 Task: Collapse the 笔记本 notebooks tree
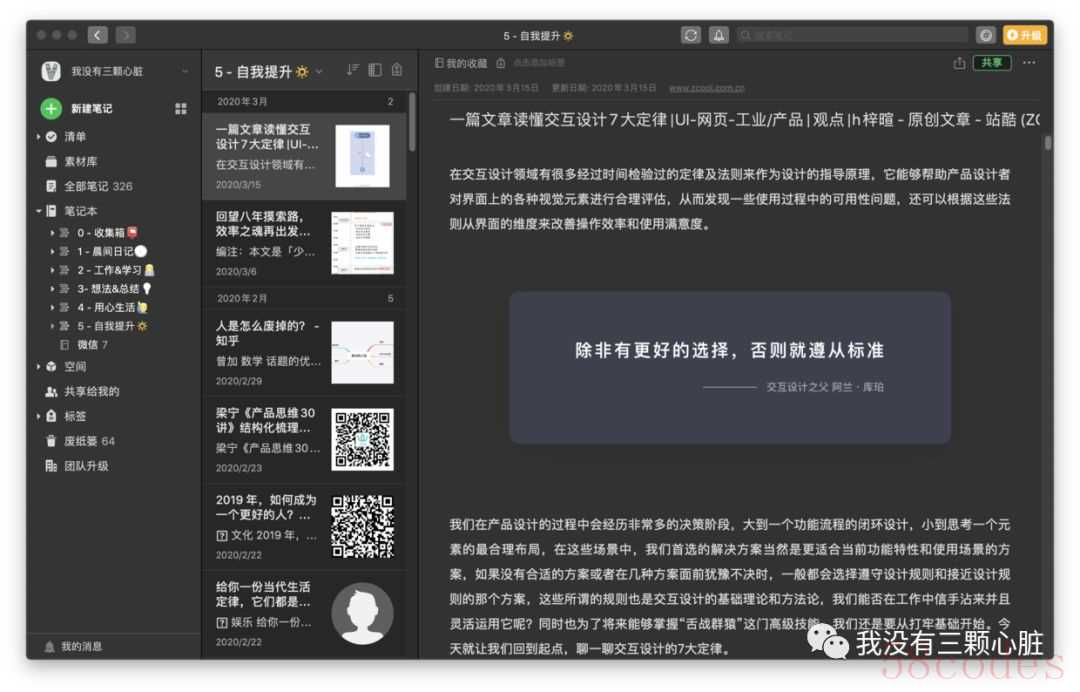point(39,211)
